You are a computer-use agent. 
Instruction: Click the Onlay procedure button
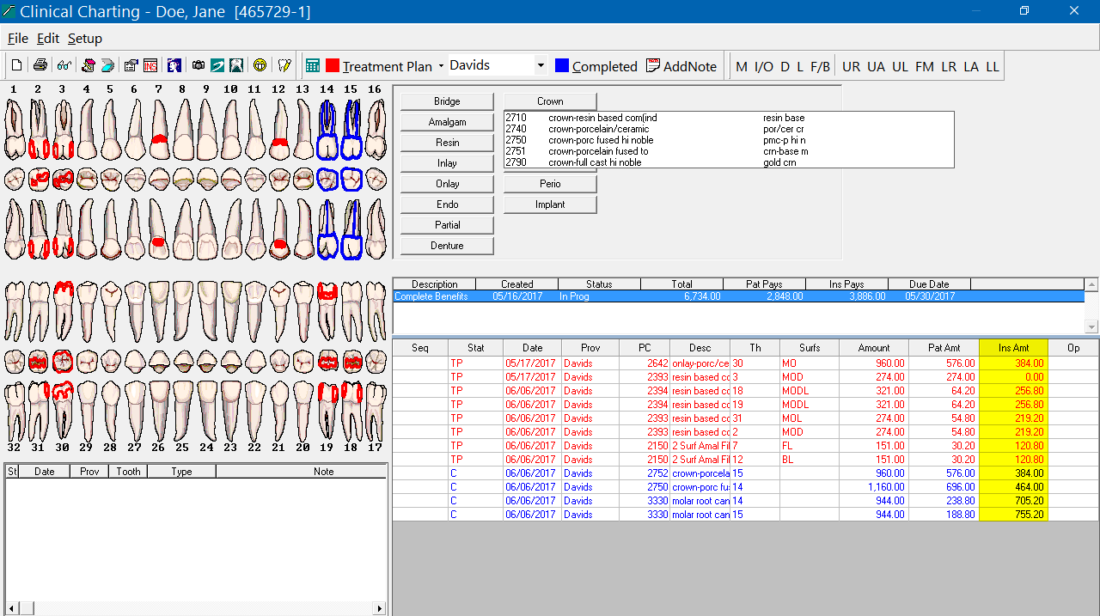(447, 184)
